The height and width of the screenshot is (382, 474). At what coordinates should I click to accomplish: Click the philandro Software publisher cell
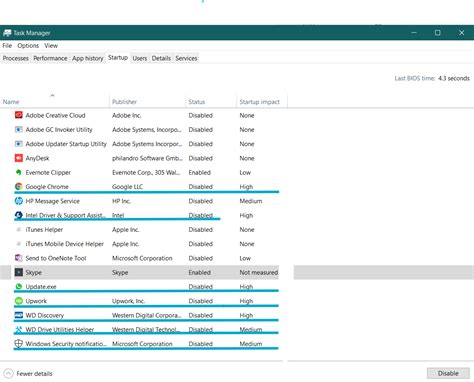[x=147, y=158]
